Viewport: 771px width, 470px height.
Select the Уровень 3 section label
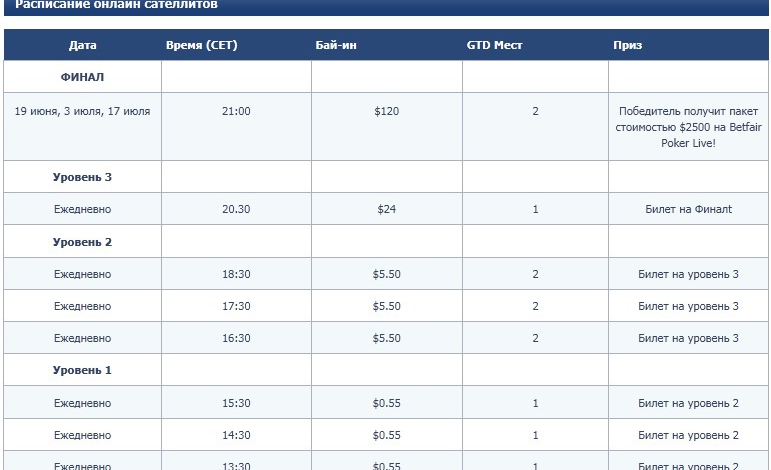click(82, 177)
